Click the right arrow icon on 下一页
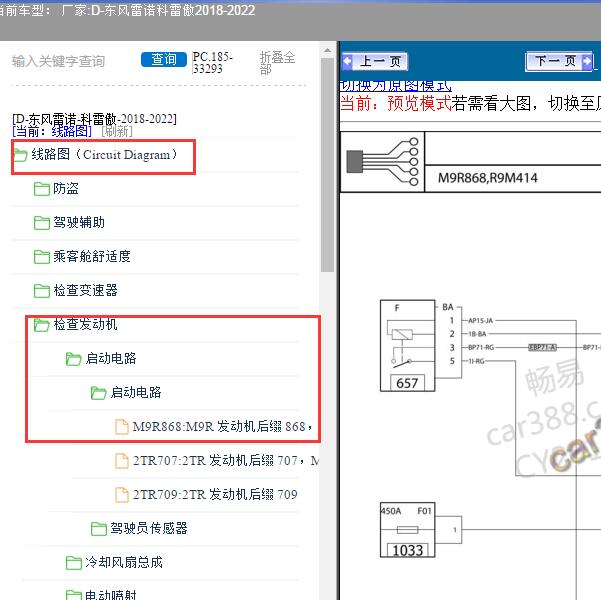Viewport: 601px width, 600px height. click(586, 61)
